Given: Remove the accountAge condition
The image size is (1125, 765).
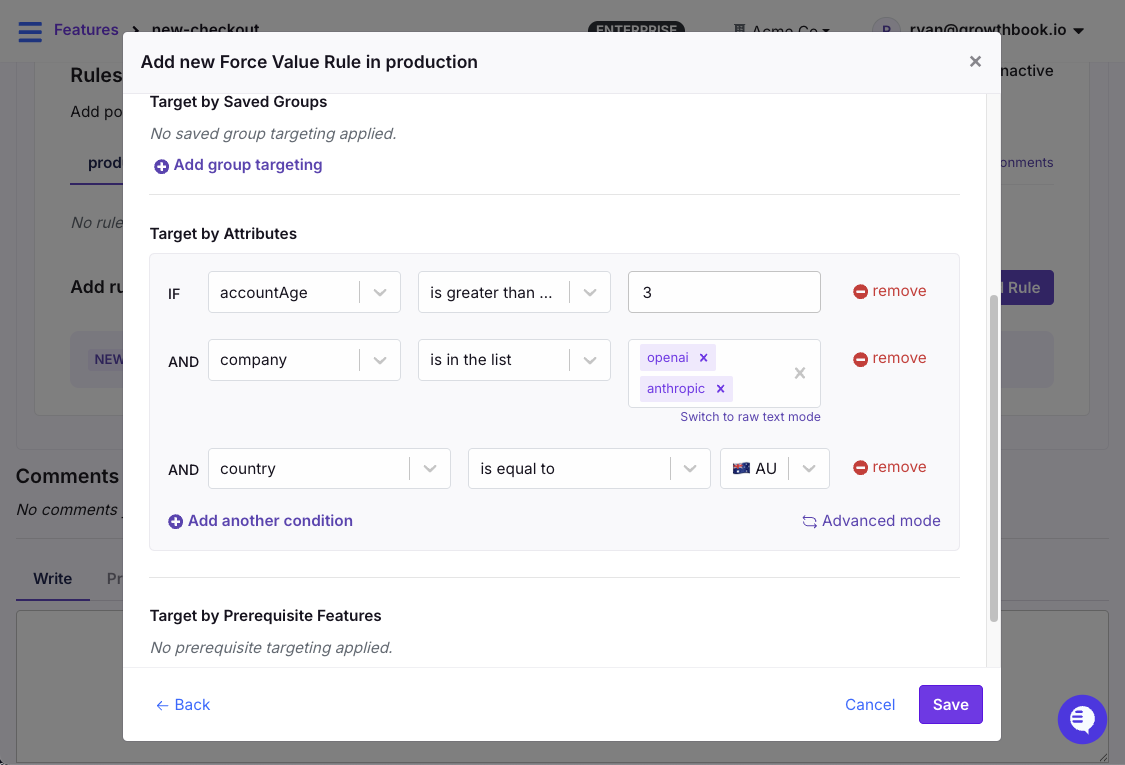Looking at the screenshot, I should (889, 291).
